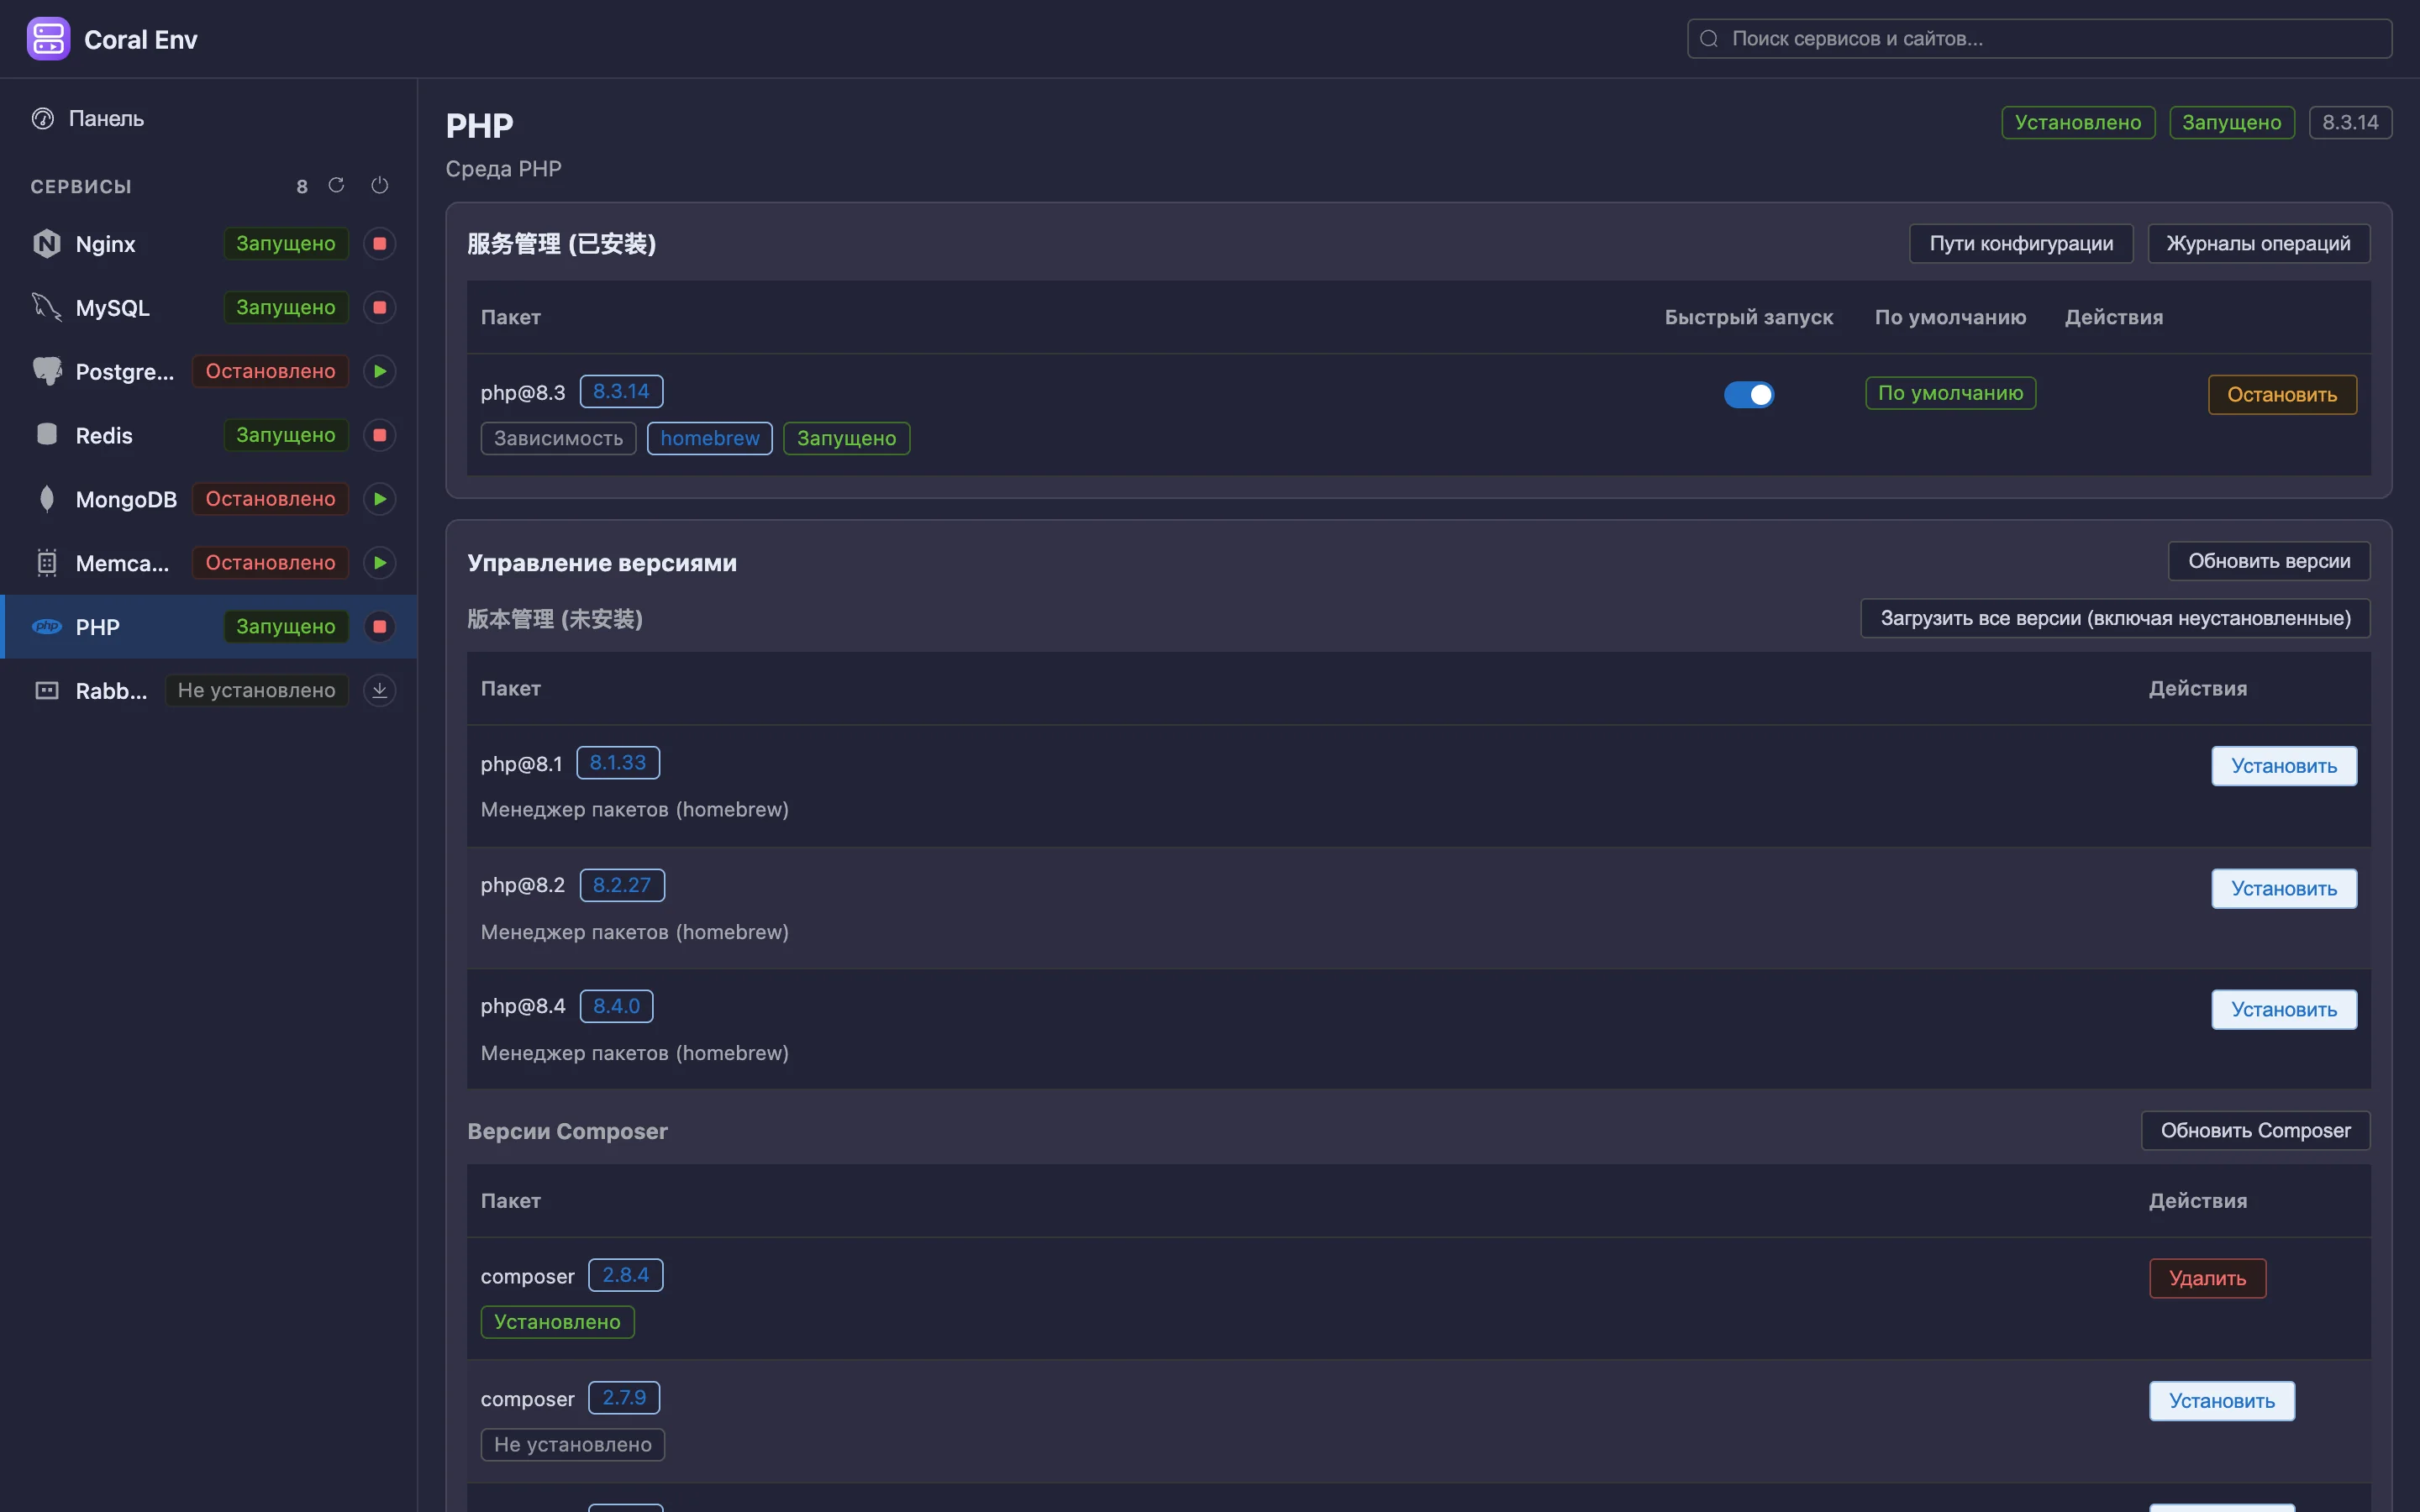Toggle quick launch switch for php@8.3
The image size is (2420, 1512).
[x=1748, y=395]
